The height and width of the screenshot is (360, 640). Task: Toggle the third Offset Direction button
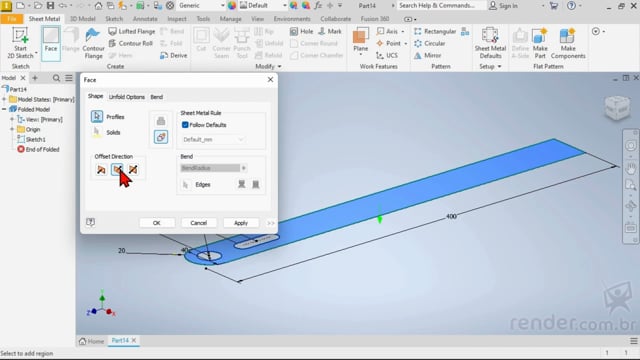coord(133,169)
